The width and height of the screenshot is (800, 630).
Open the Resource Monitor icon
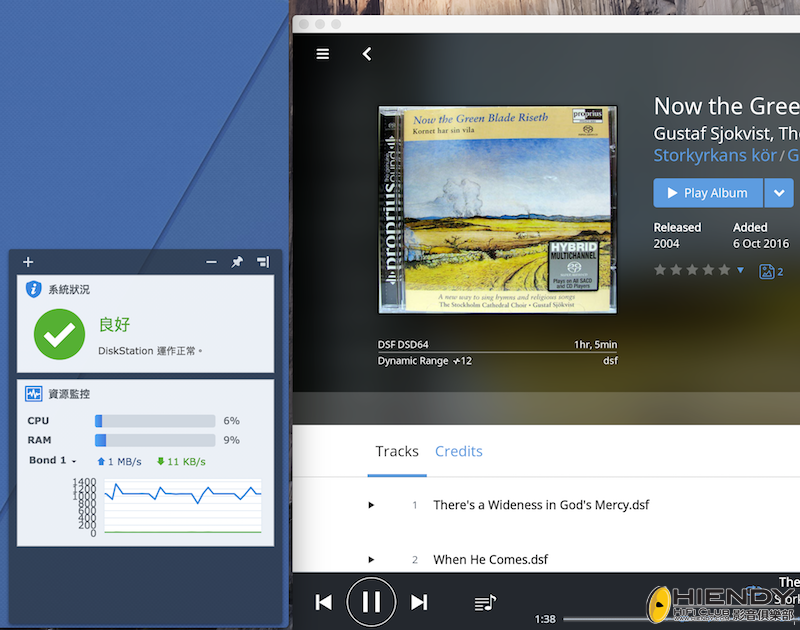click(34, 393)
